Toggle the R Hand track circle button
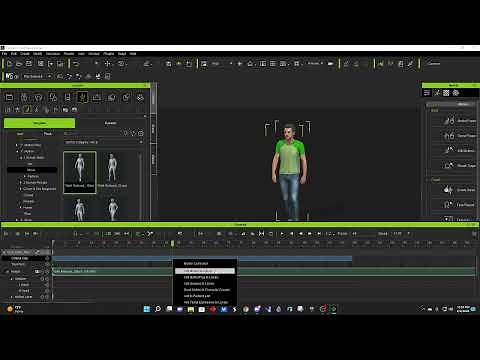The height and width of the screenshot is (360, 480). [47, 291]
